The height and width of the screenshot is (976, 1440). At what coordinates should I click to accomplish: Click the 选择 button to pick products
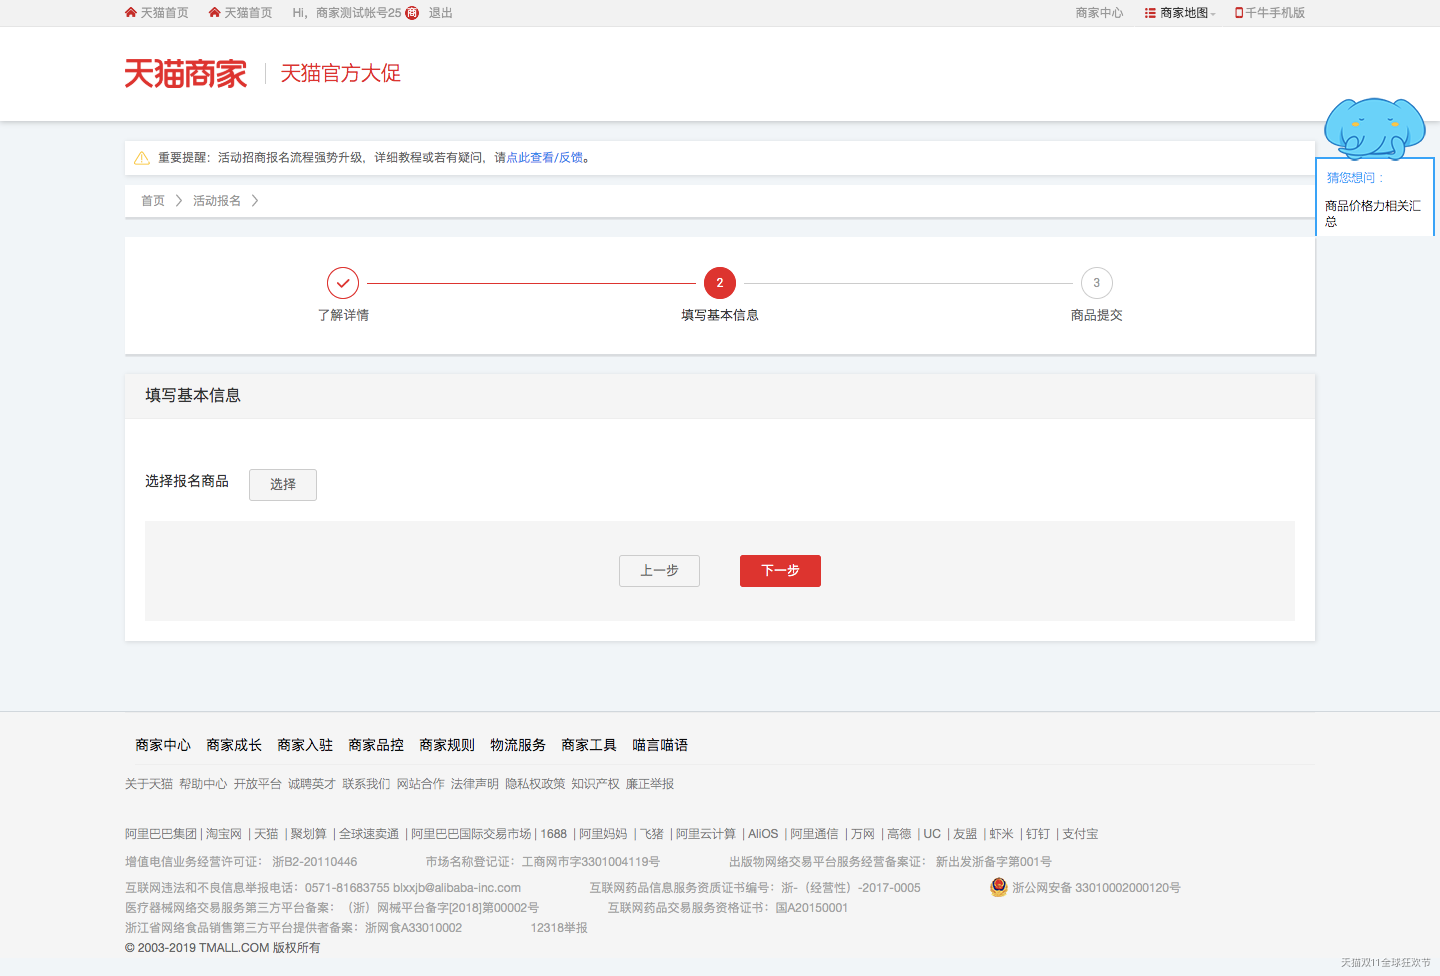pyautogui.click(x=283, y=485)
